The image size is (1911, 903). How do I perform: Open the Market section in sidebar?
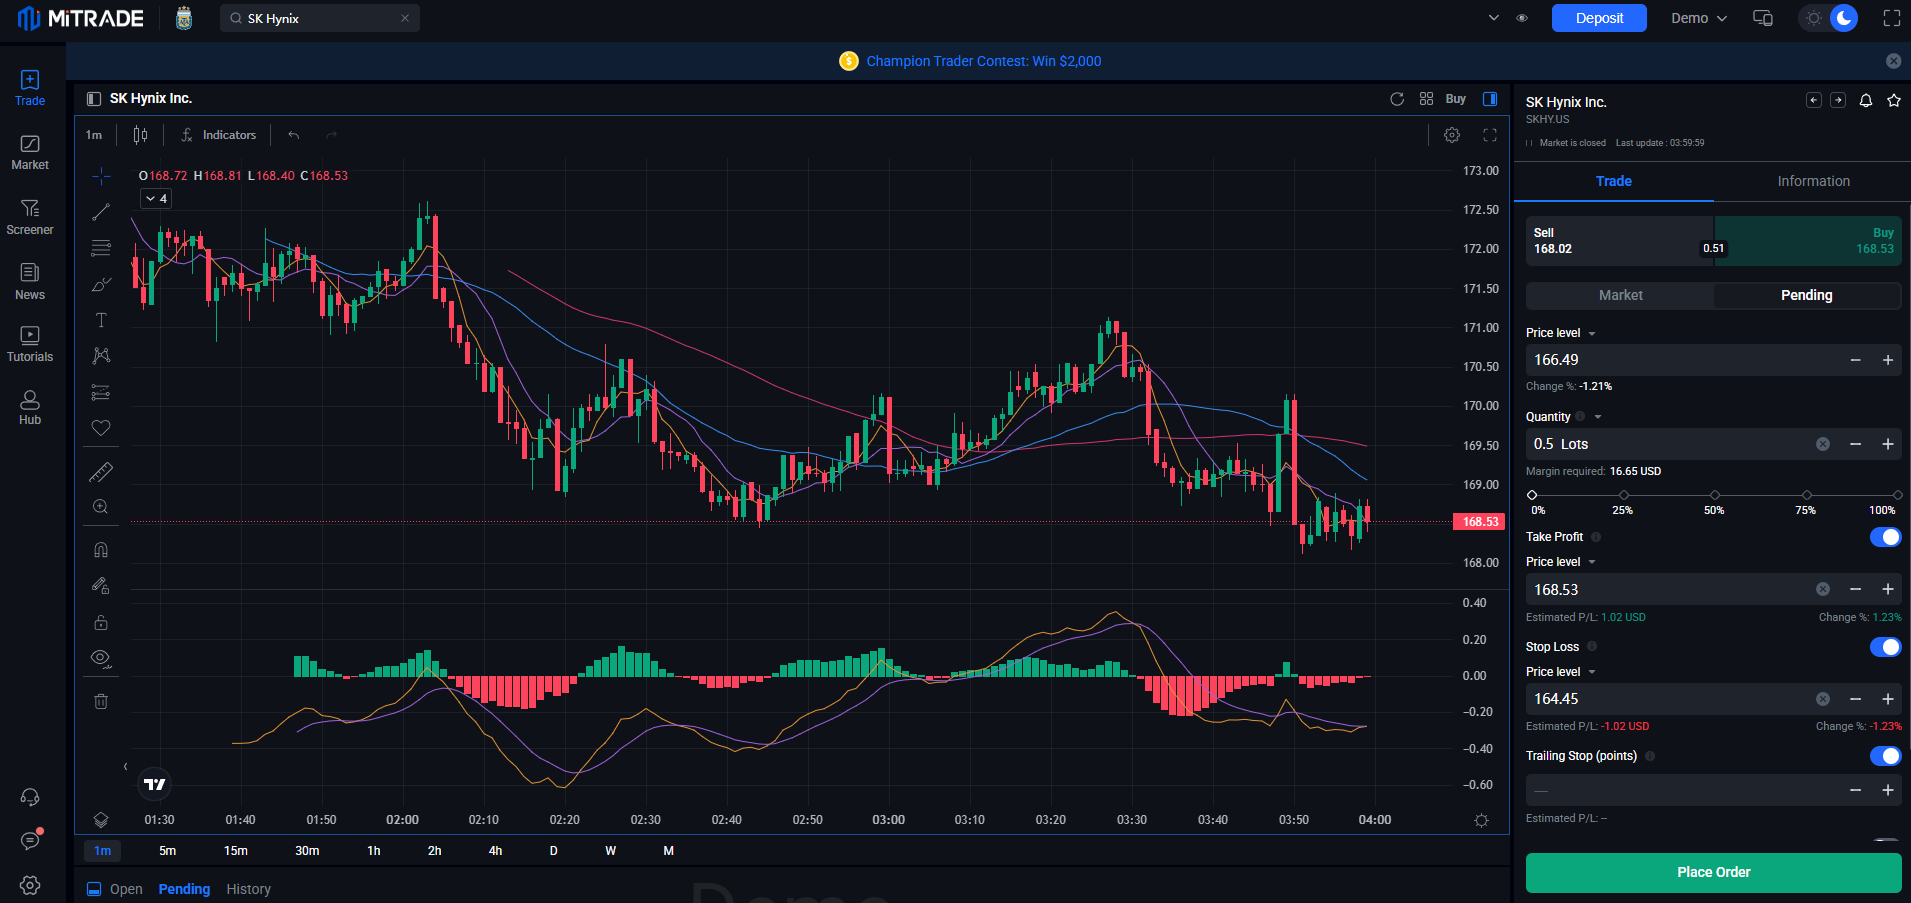click(30, 152)
